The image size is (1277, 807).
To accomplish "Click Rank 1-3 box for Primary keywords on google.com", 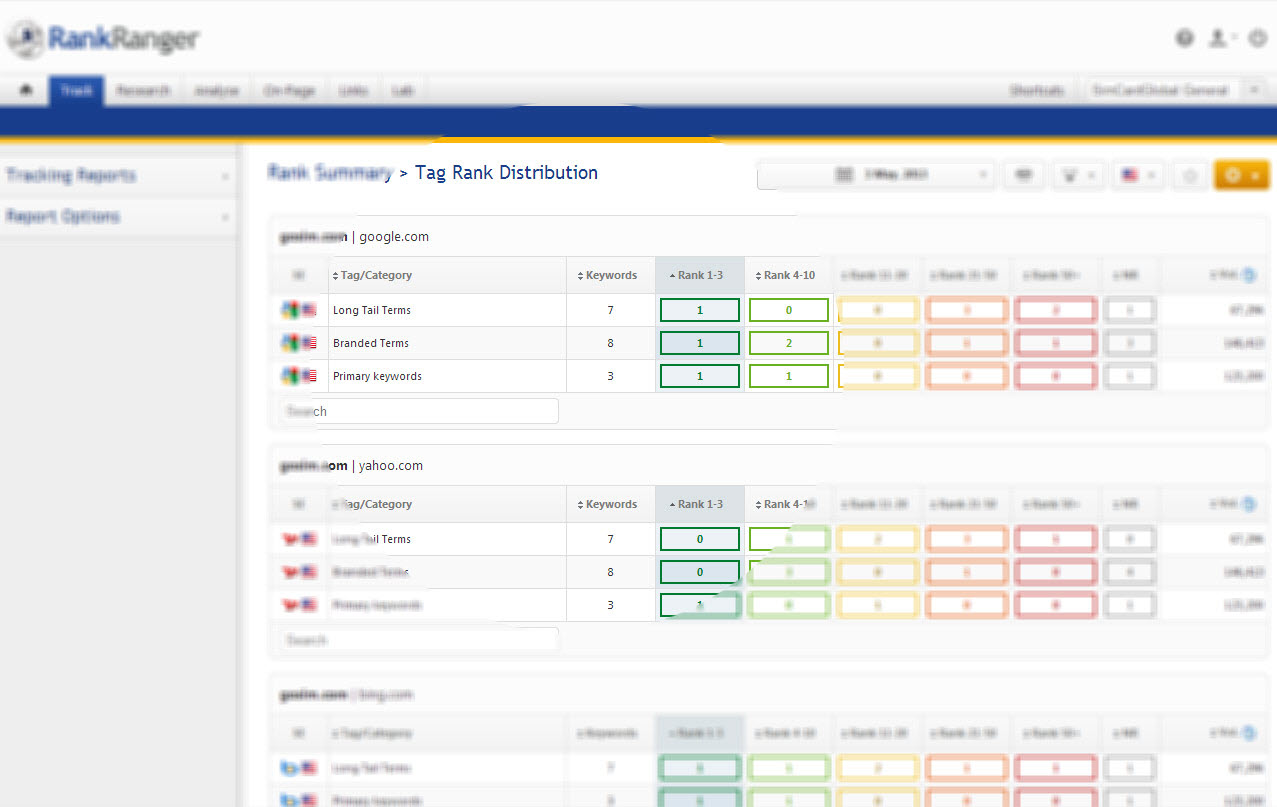I will 700,376.
